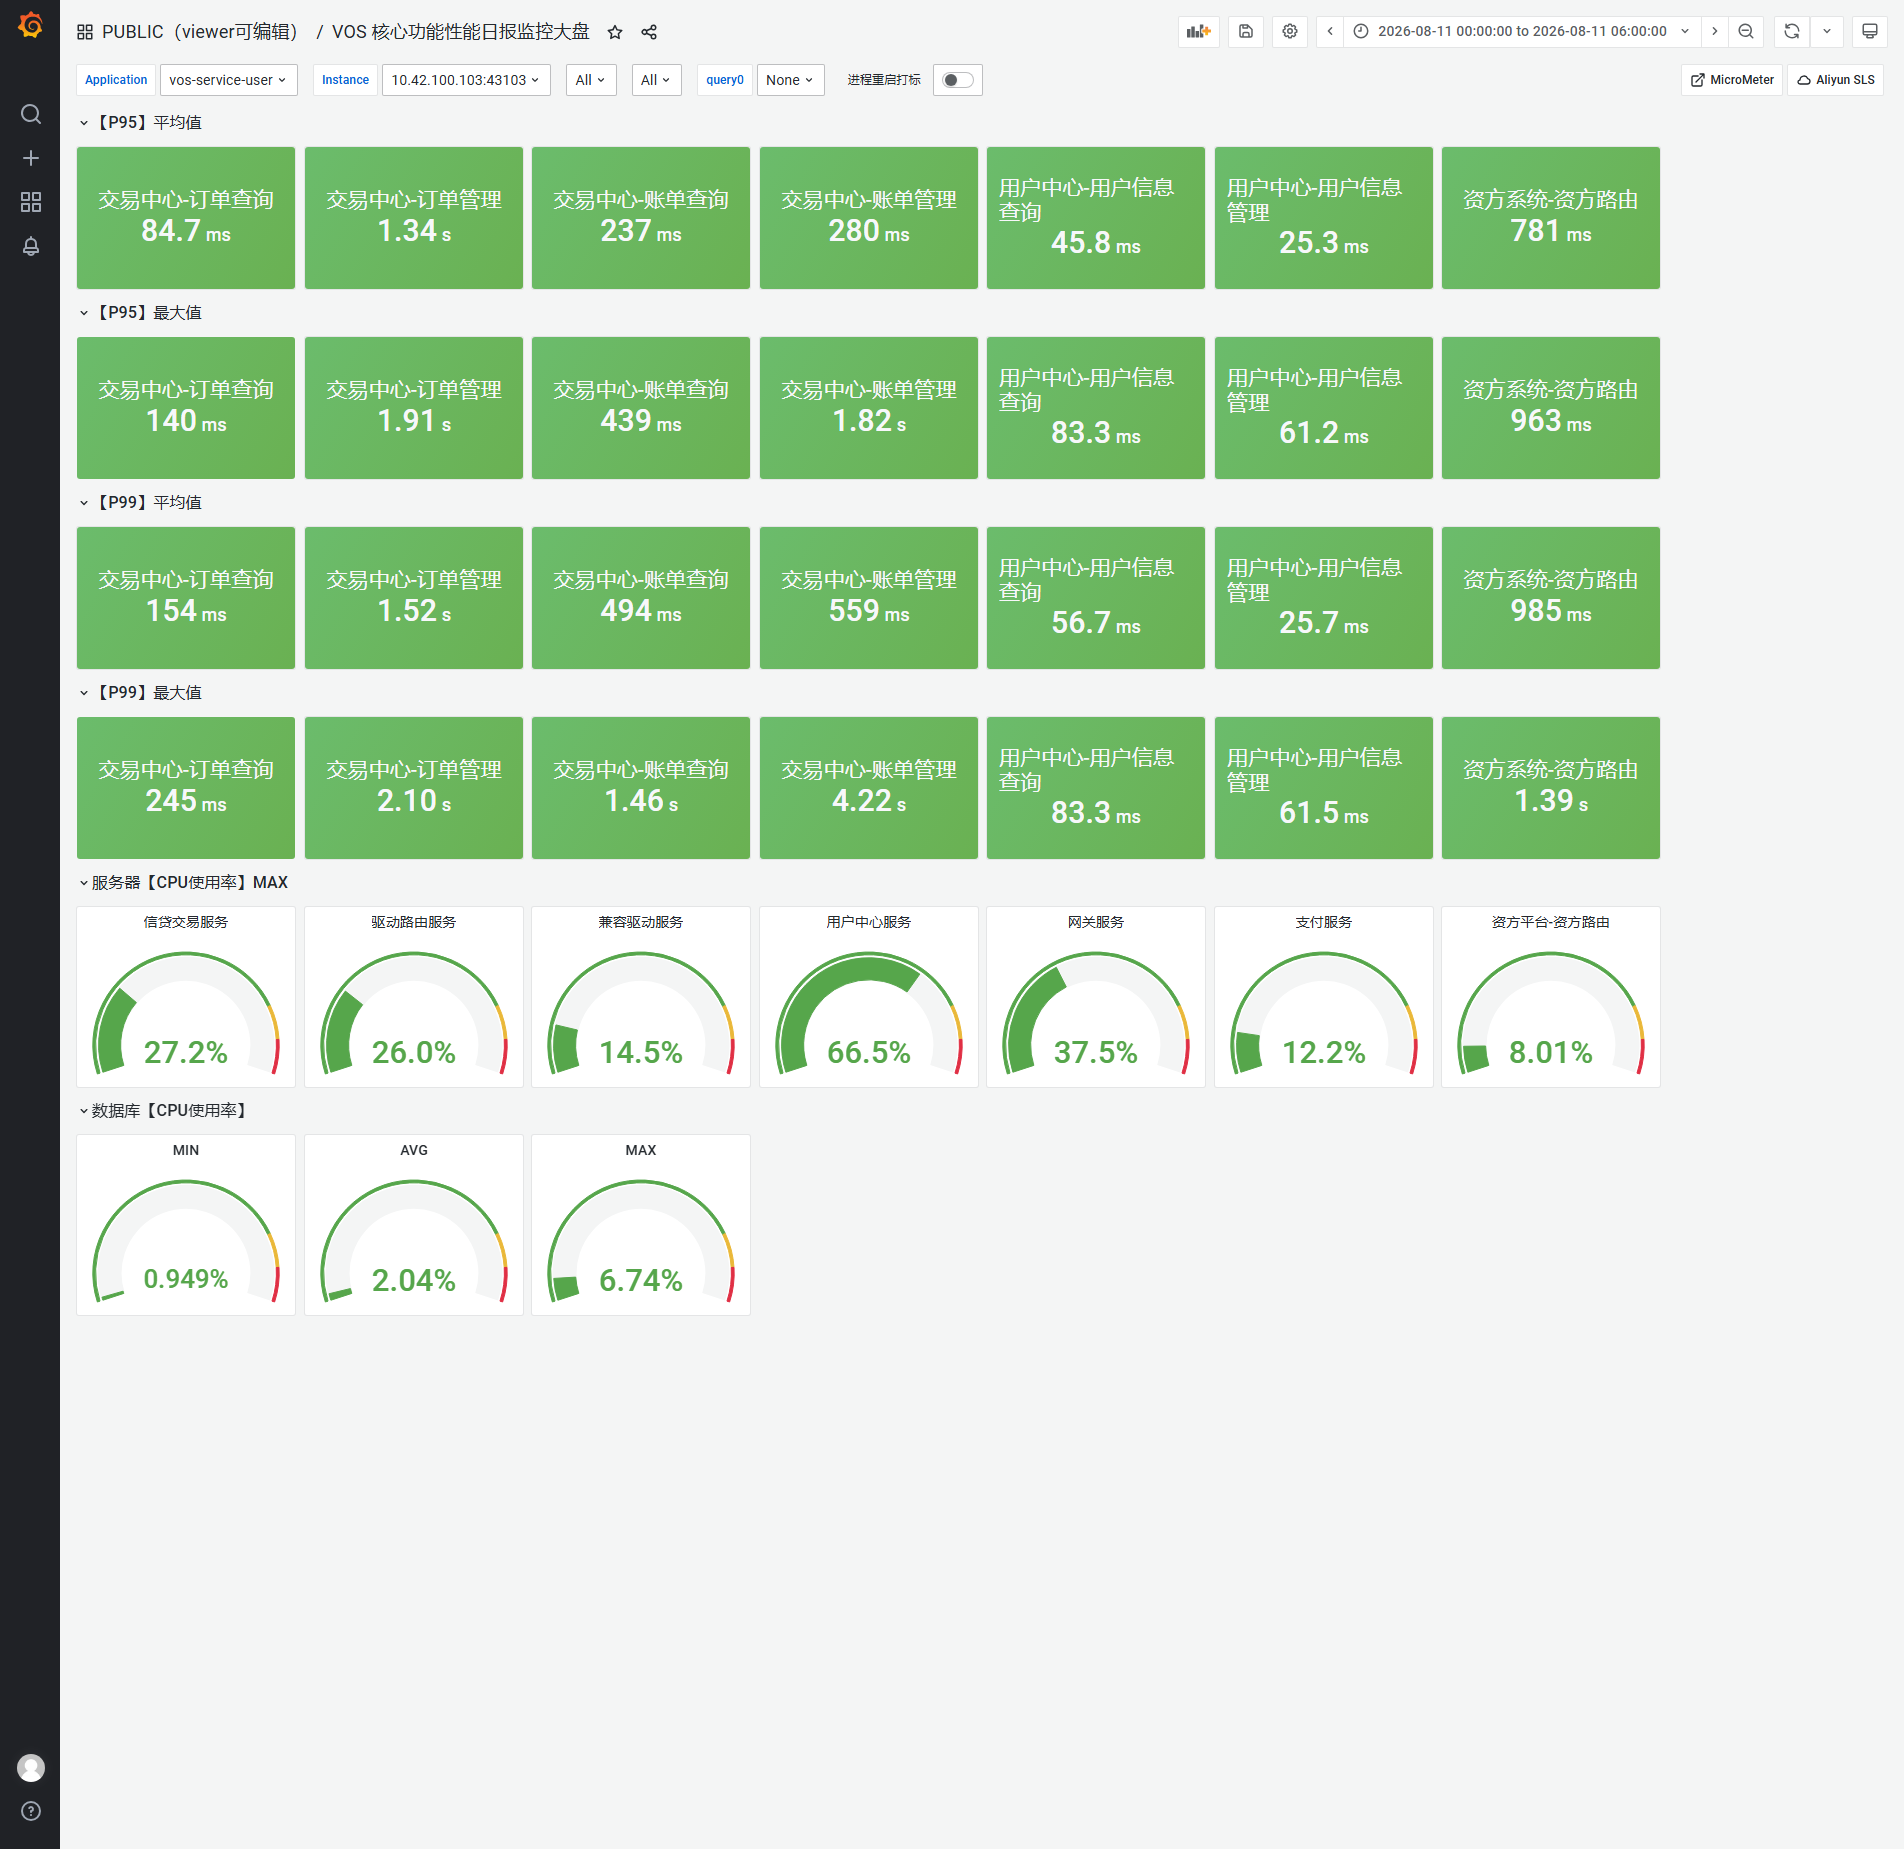The image size is (1904, 1849).
Task: Click the add panel icon
Action: tap(1198, 31)
